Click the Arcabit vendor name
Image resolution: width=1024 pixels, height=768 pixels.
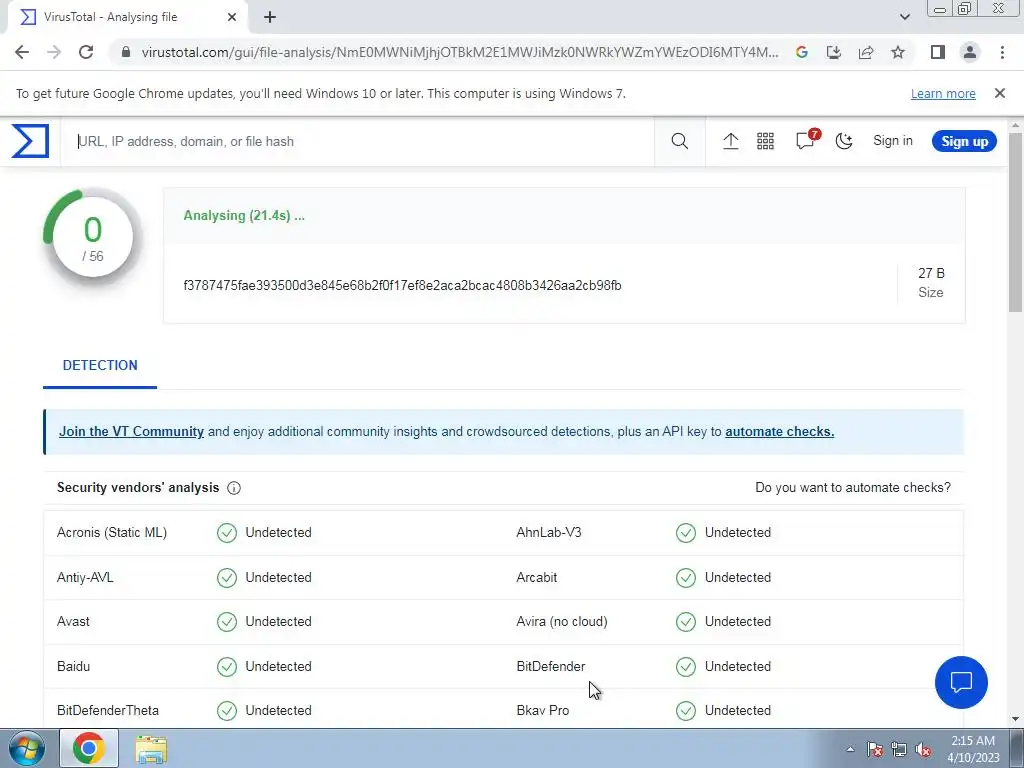537,577
